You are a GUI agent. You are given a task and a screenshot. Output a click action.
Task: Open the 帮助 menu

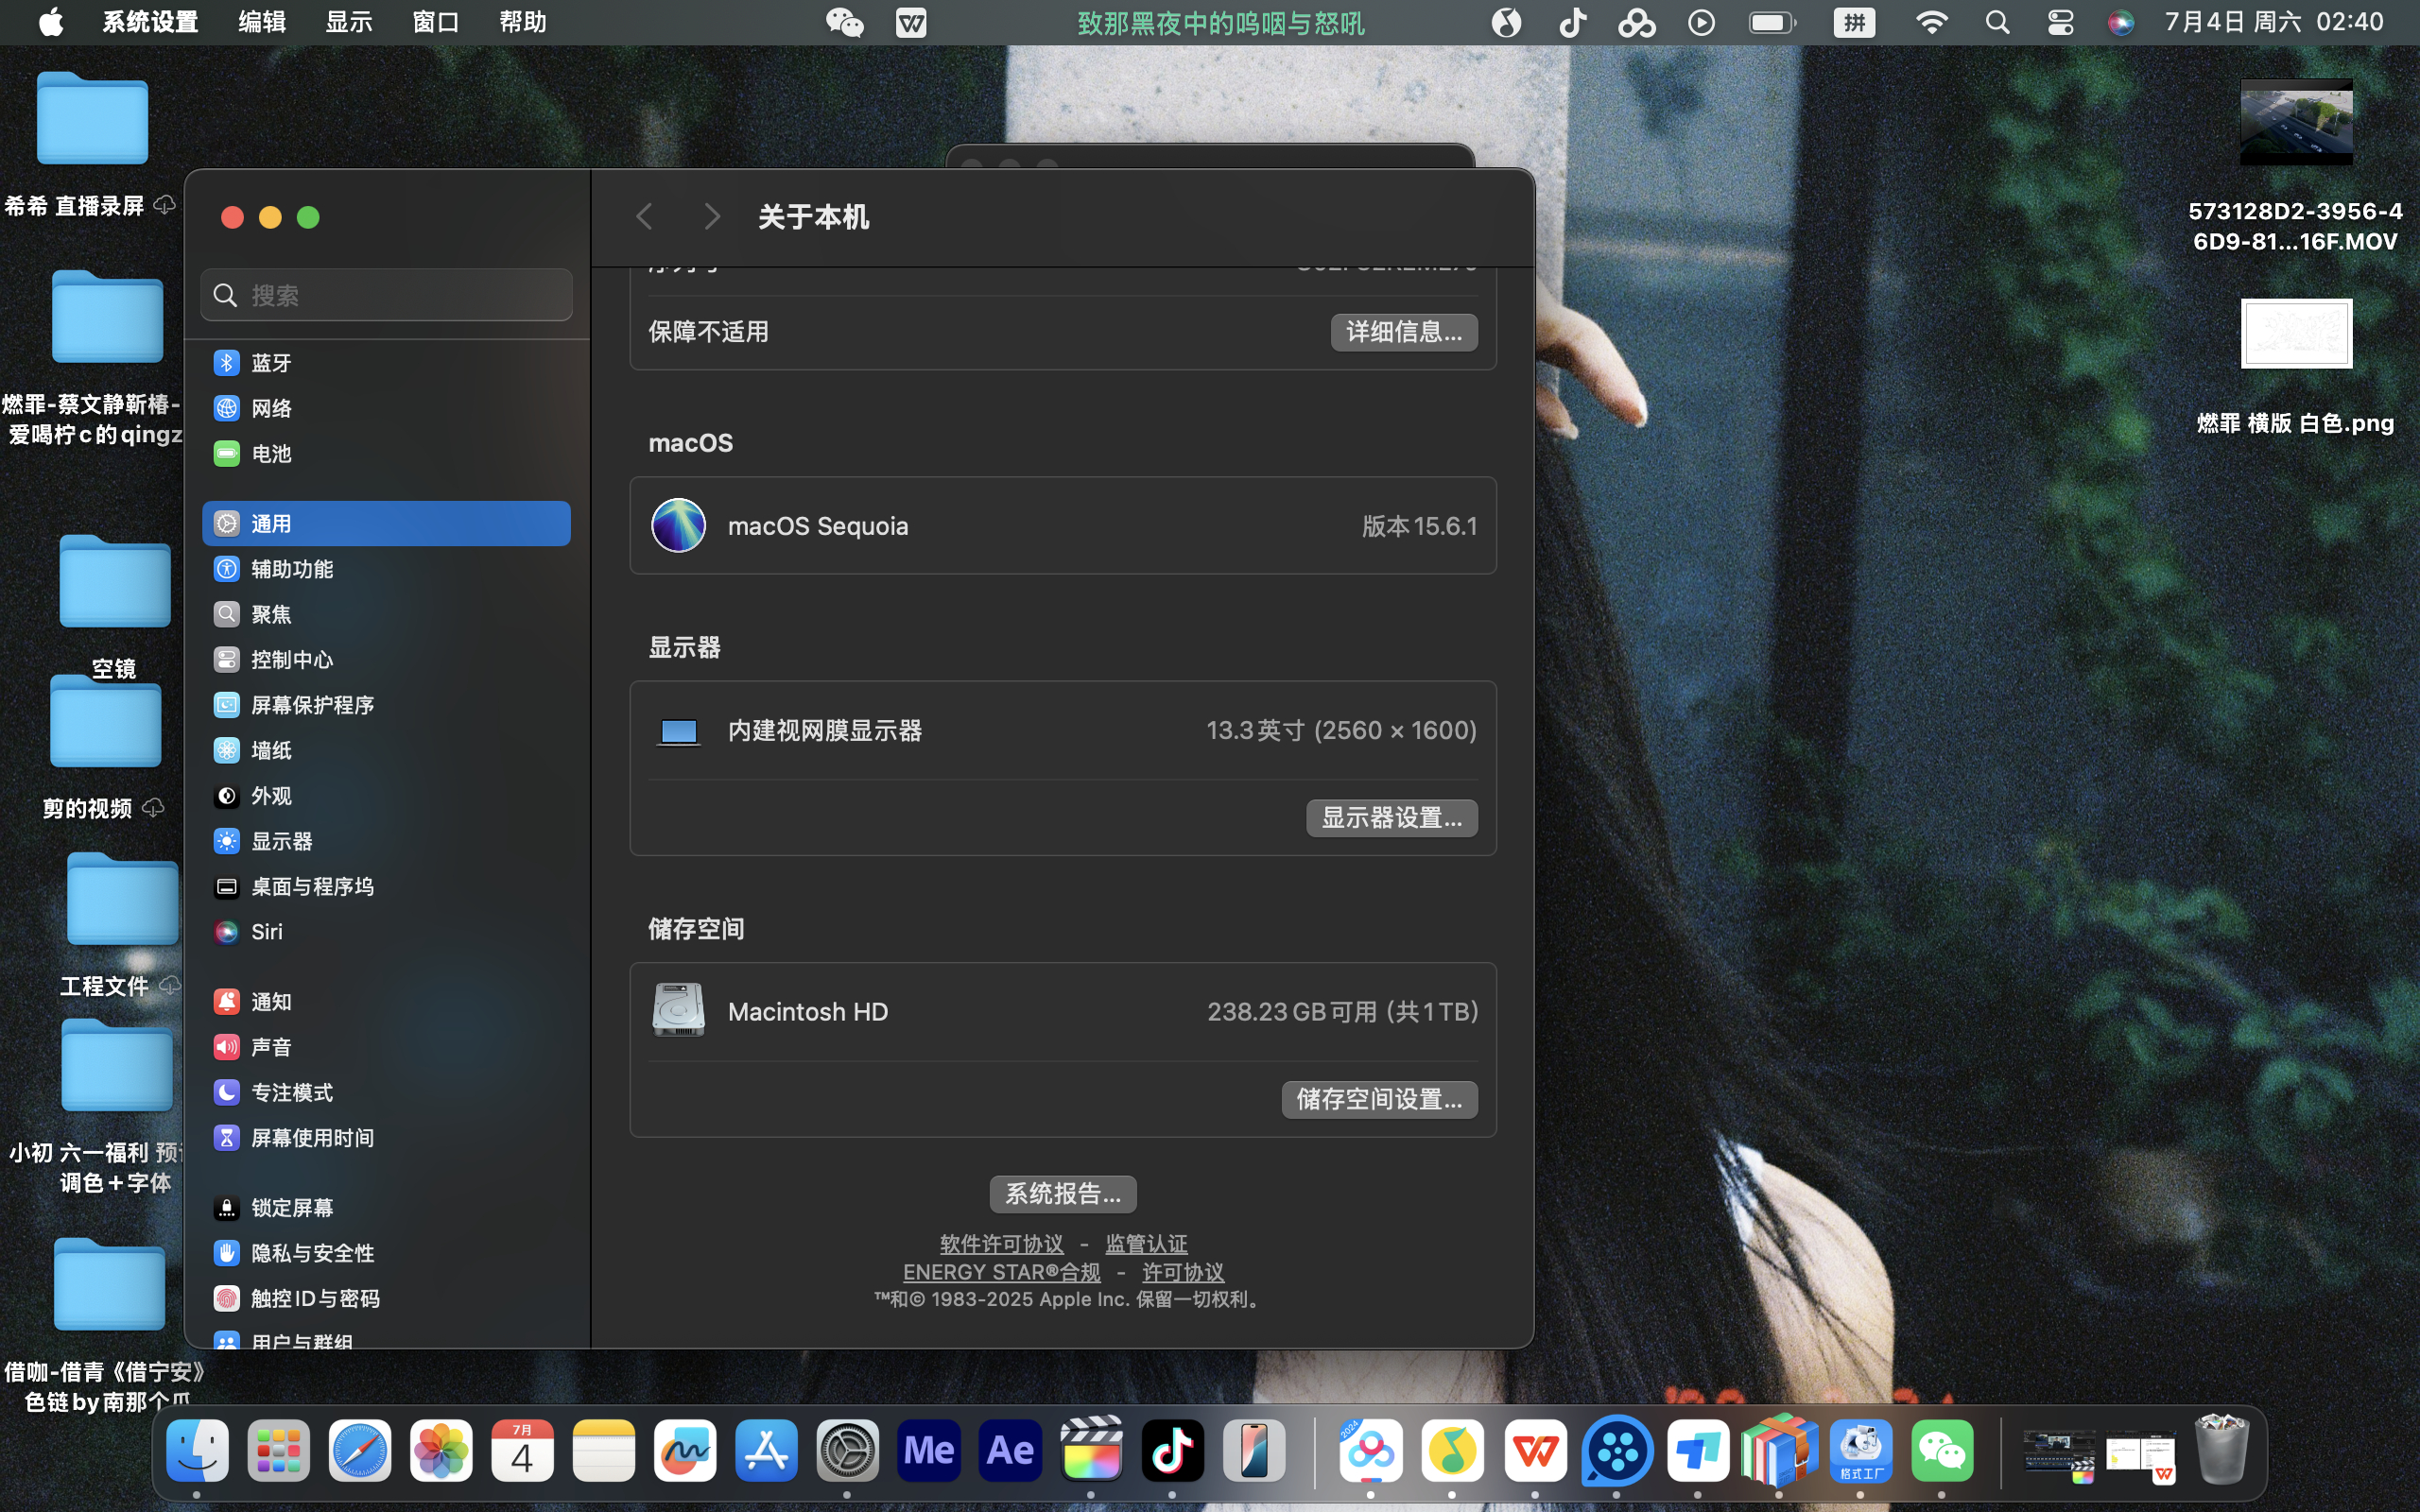523,22
